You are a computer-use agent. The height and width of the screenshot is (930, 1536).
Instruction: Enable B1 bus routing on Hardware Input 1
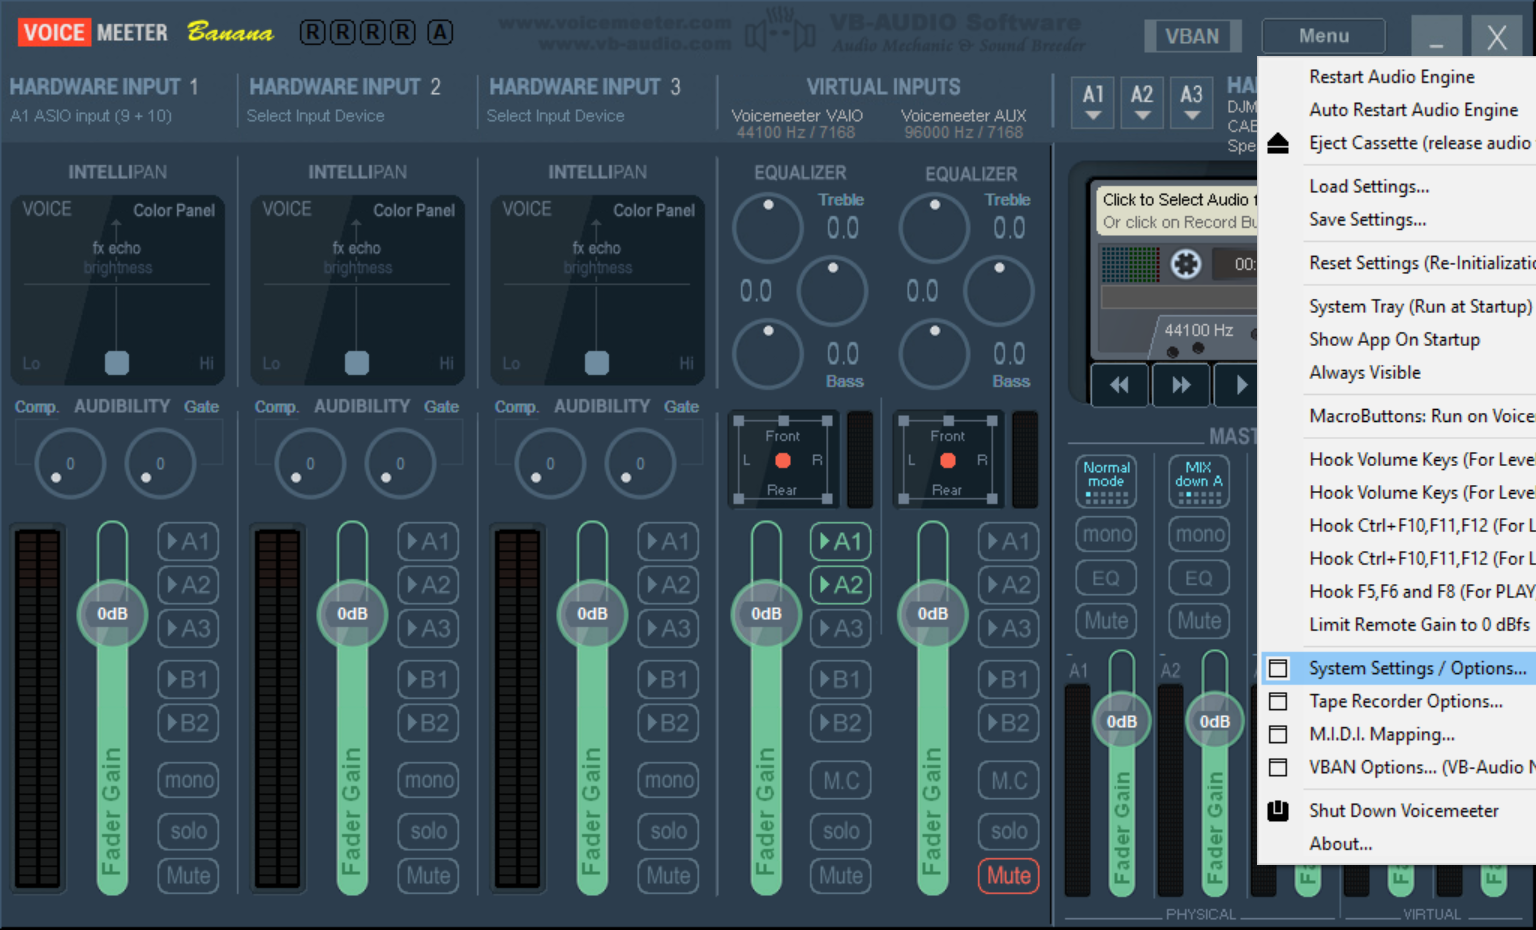click(188, 680)
